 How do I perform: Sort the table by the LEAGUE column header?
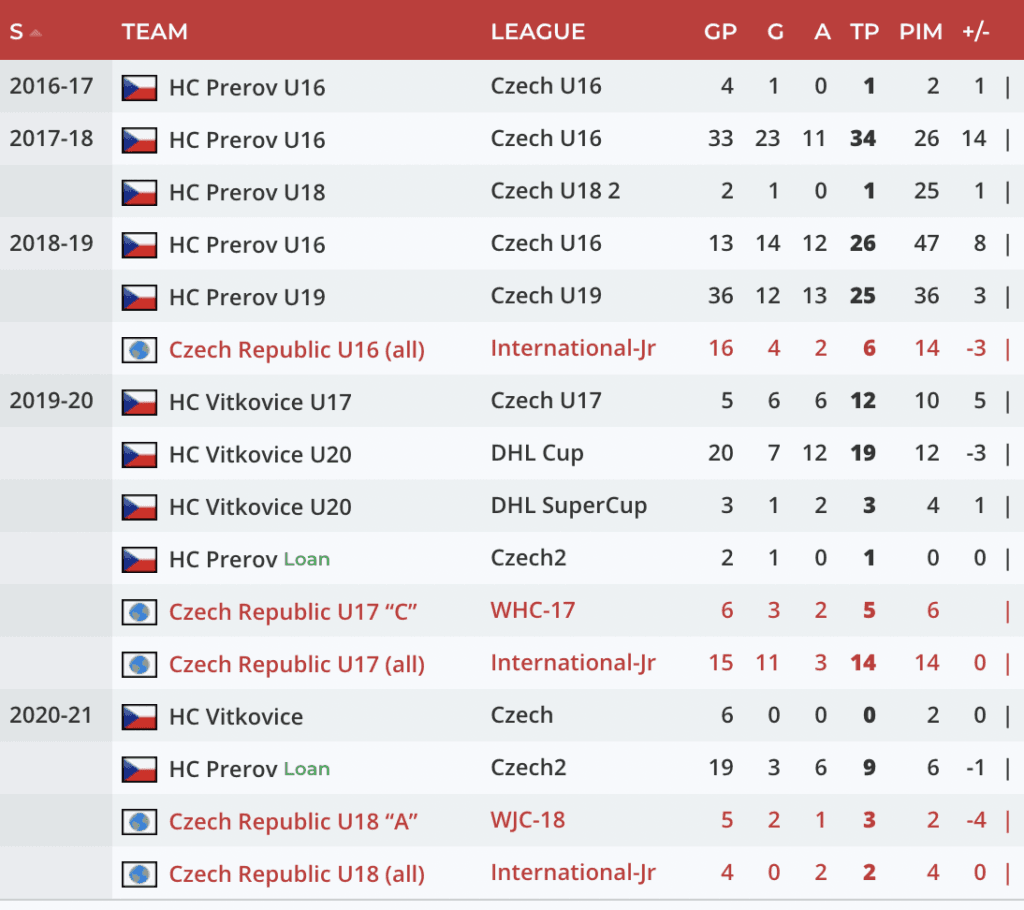coord(537,32)
